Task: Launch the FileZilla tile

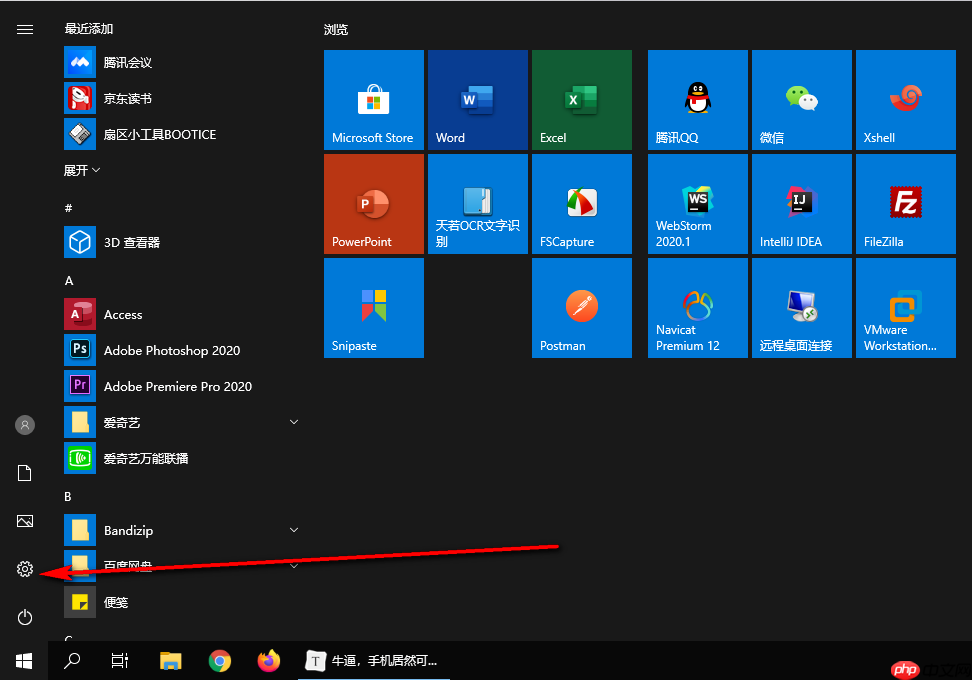Action: click(905, 204)
